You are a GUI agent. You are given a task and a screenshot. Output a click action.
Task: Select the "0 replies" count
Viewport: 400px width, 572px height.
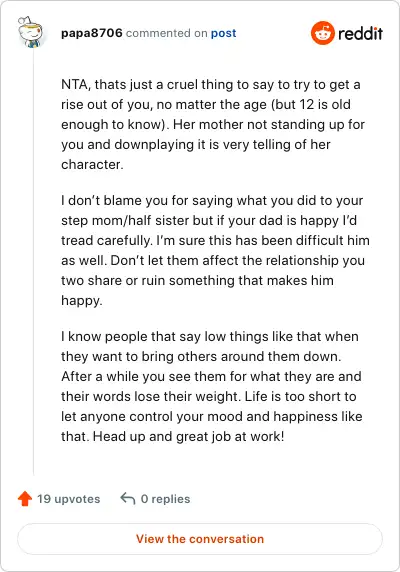point(166,499)
